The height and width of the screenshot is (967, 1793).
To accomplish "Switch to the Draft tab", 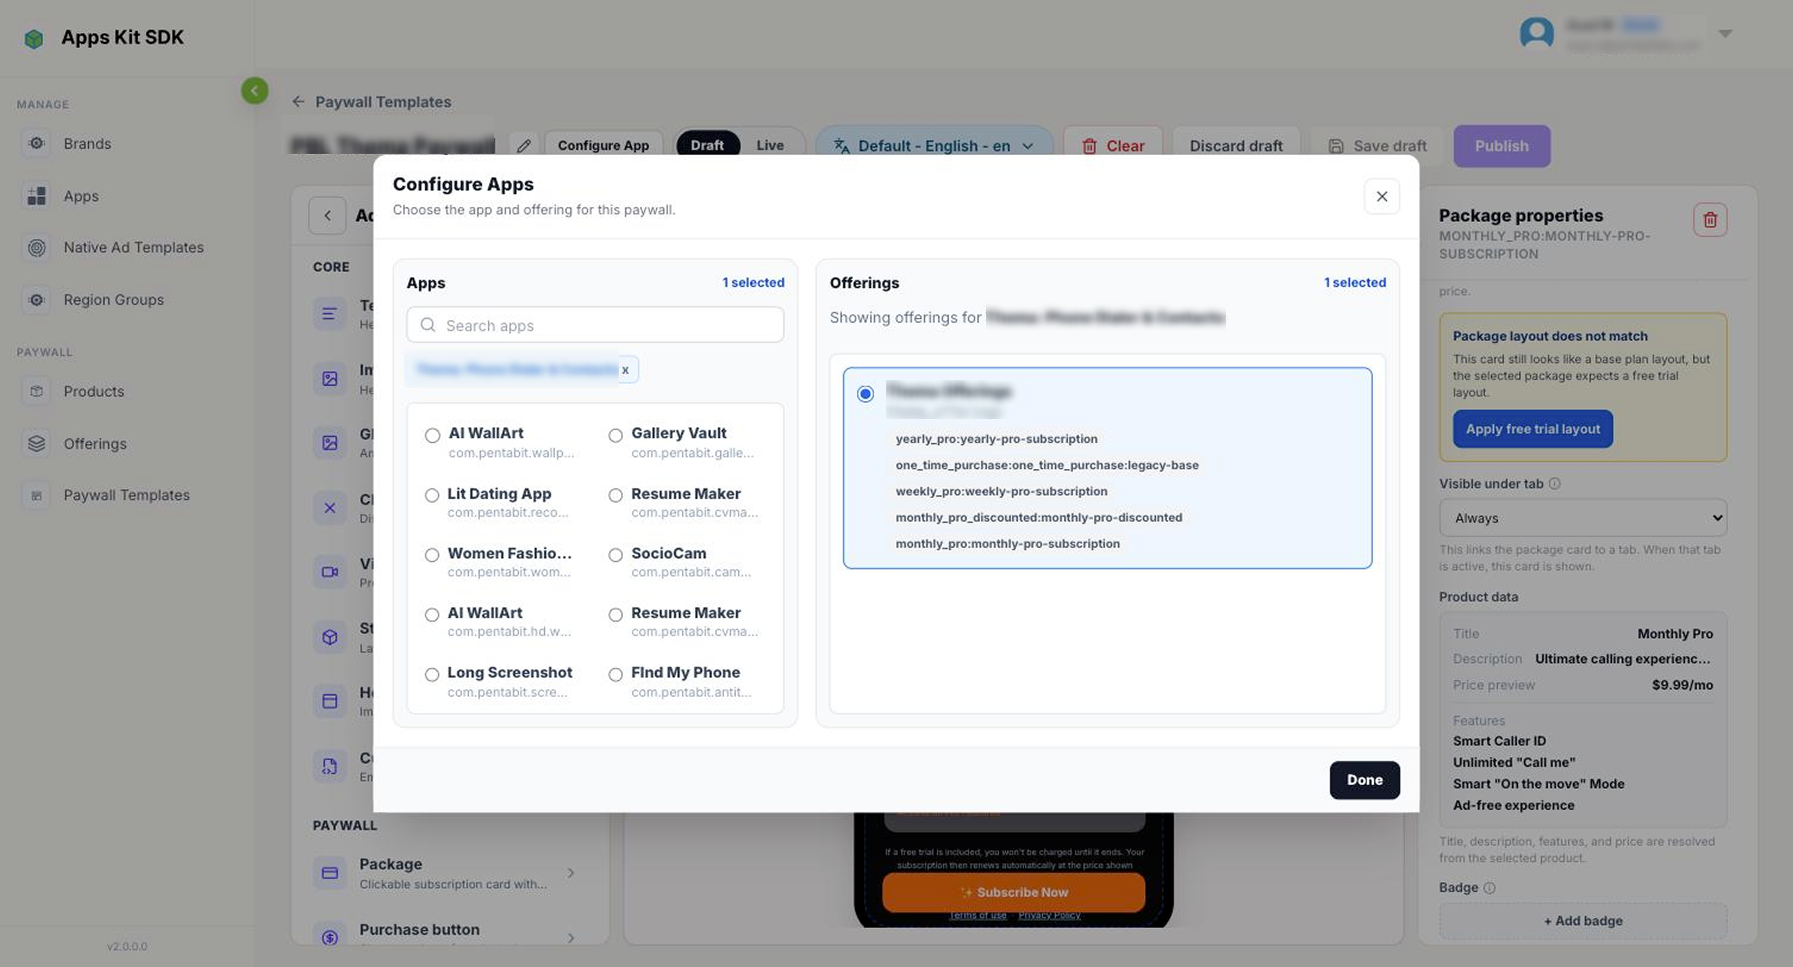I will pyautogui.click(x=707, y=145).
